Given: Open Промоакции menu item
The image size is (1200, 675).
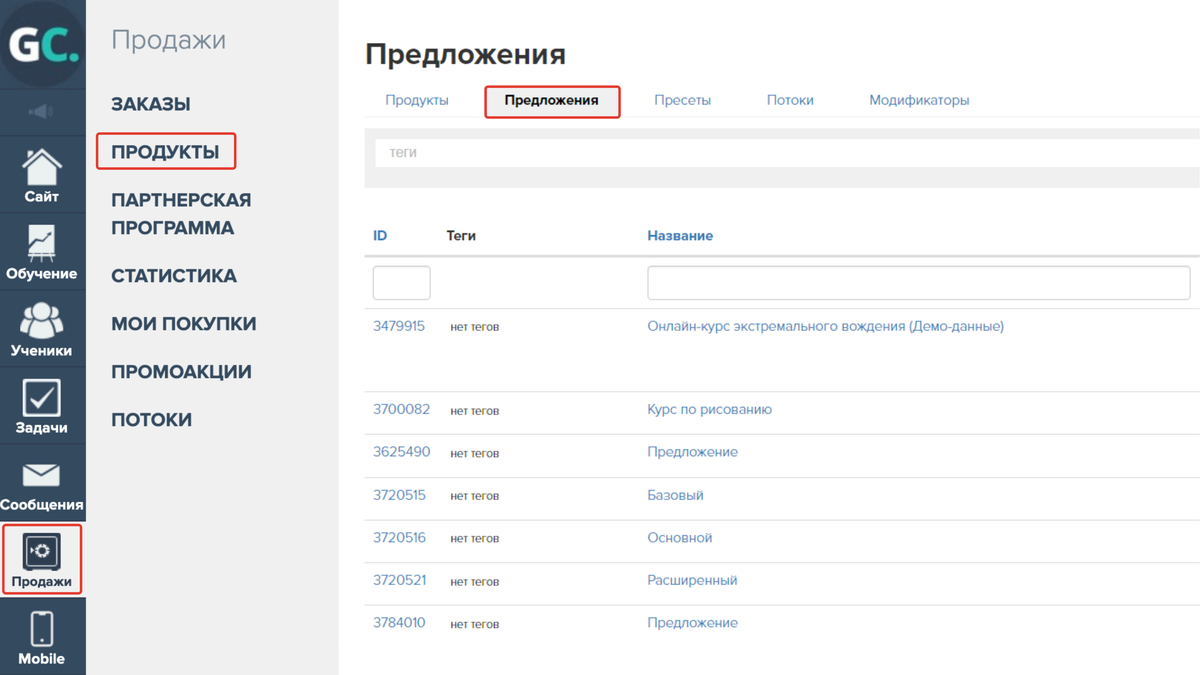Looking at the screenshot, I should pos(181,372).
